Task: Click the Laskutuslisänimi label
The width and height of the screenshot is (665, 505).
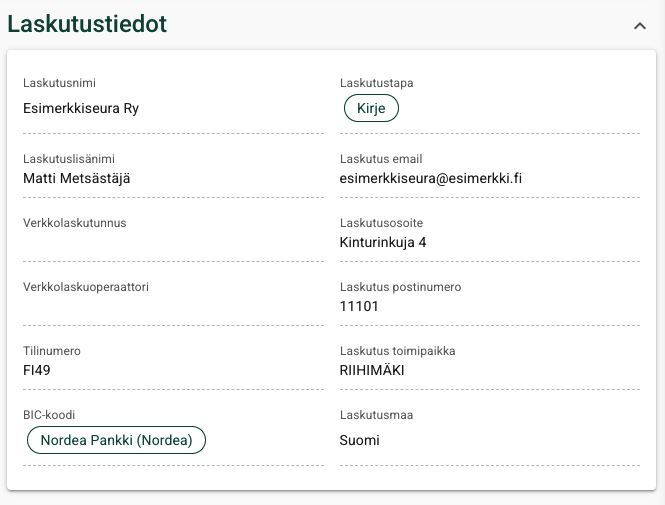Action: point(69,159)
